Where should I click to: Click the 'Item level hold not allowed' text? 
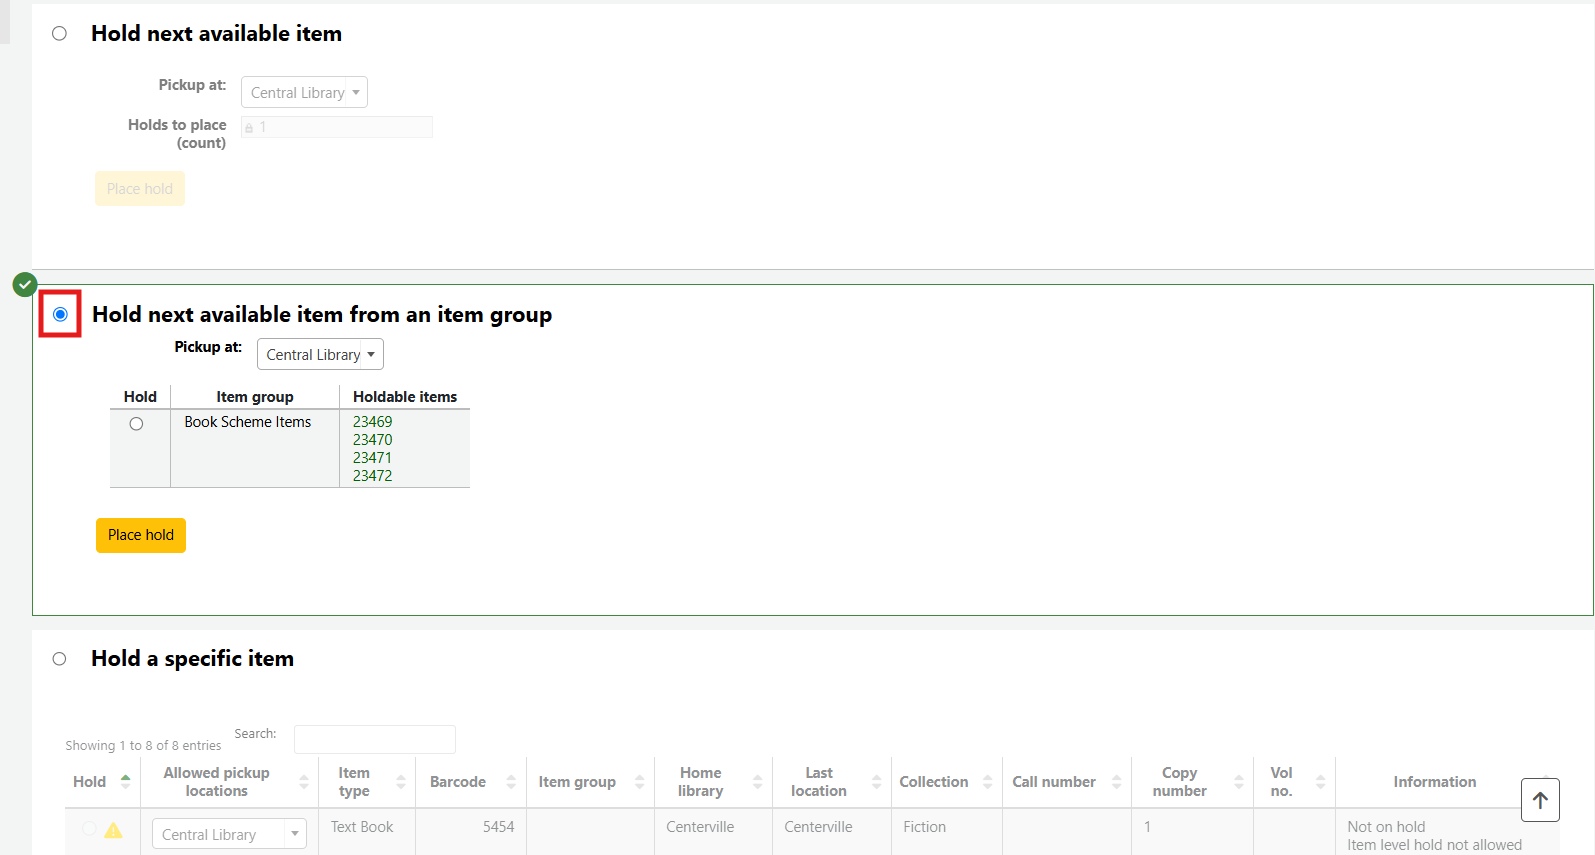pyautogui.click(x=1434, y=845)
